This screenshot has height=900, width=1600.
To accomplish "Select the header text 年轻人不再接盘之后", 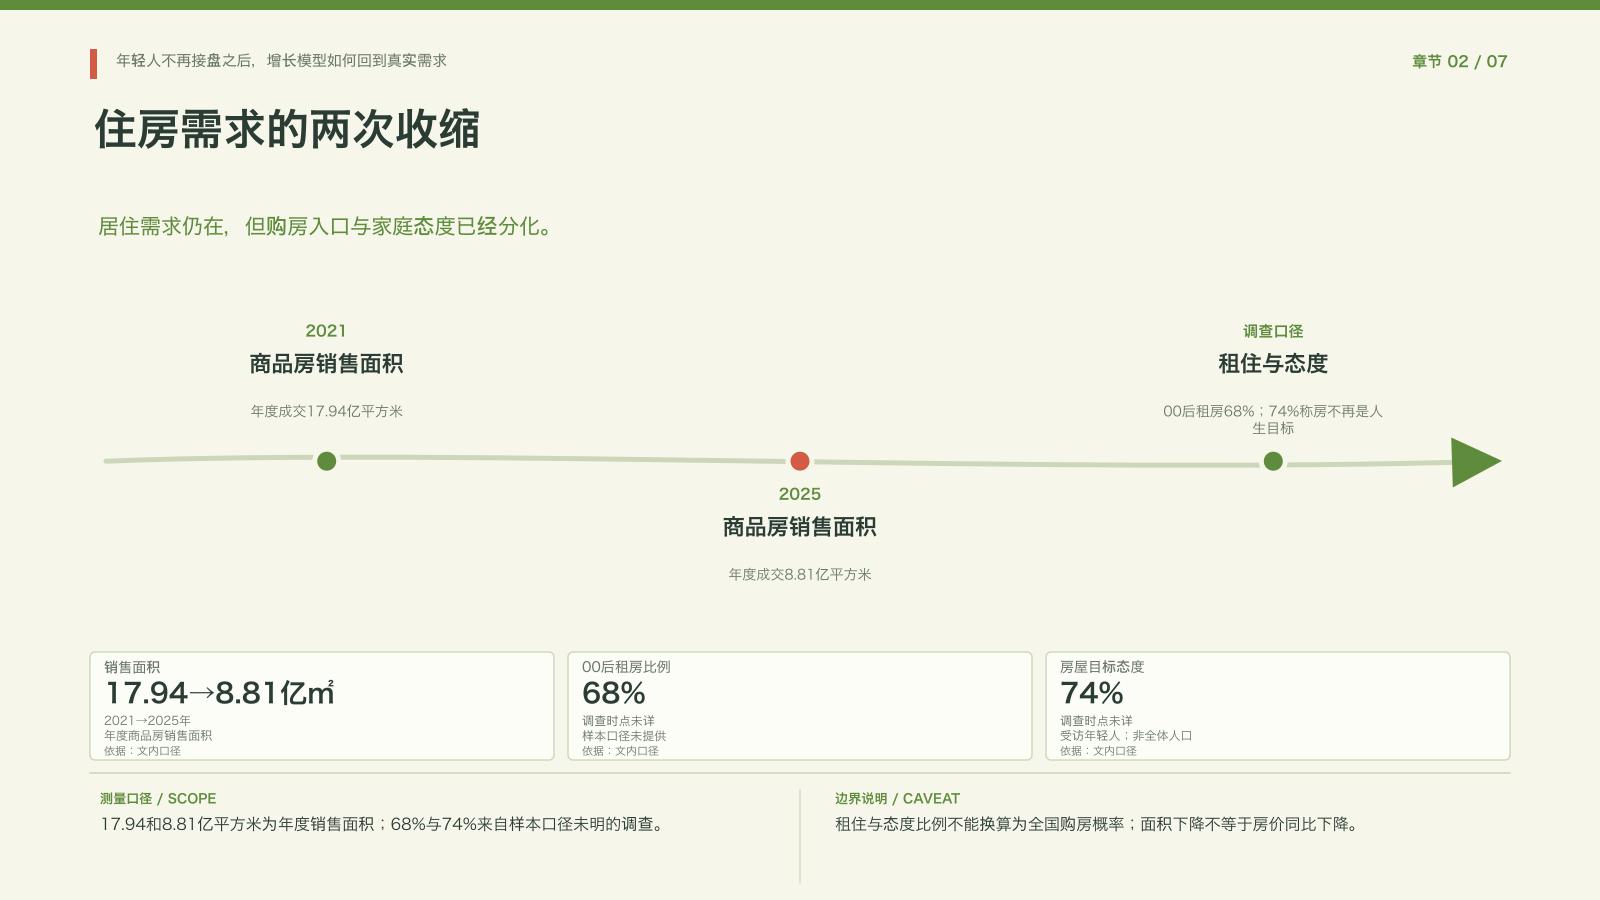I will tap(184, 61).
